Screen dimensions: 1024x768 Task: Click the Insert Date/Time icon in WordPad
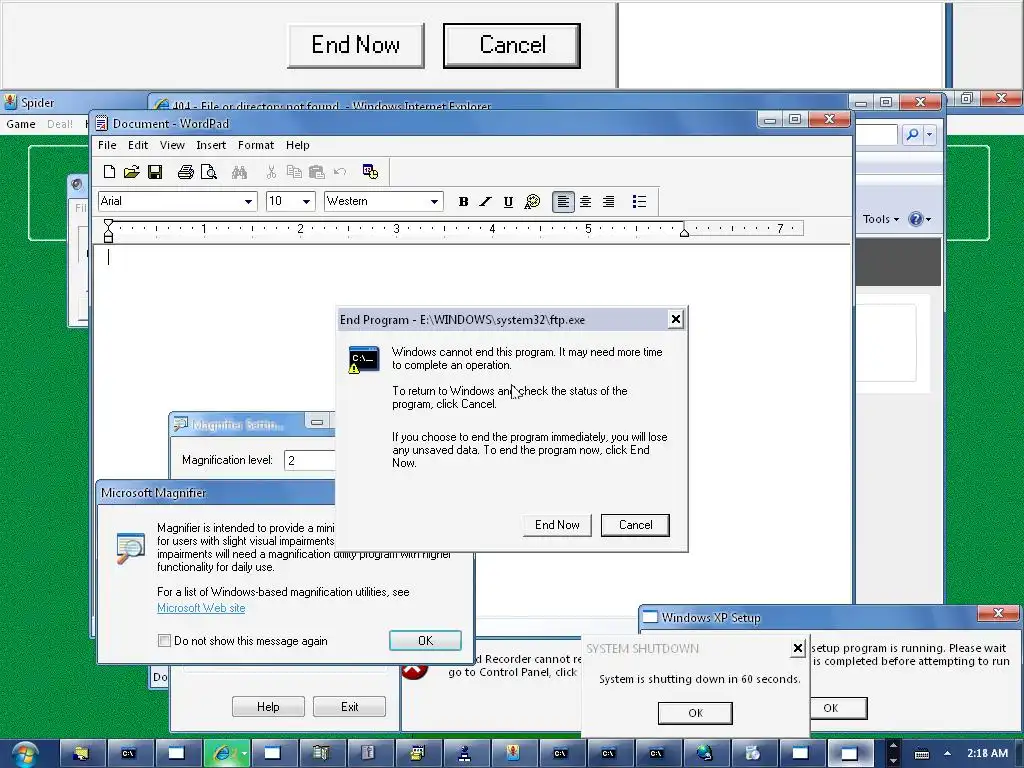pos(370,172)
